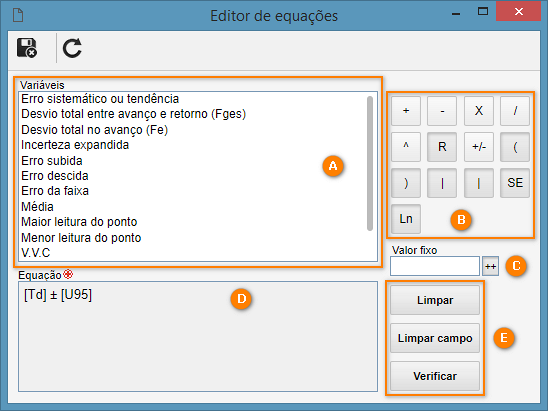Click the caret exponent operator
This screenshot has height=411, width=548.
(x=406, y=147)
